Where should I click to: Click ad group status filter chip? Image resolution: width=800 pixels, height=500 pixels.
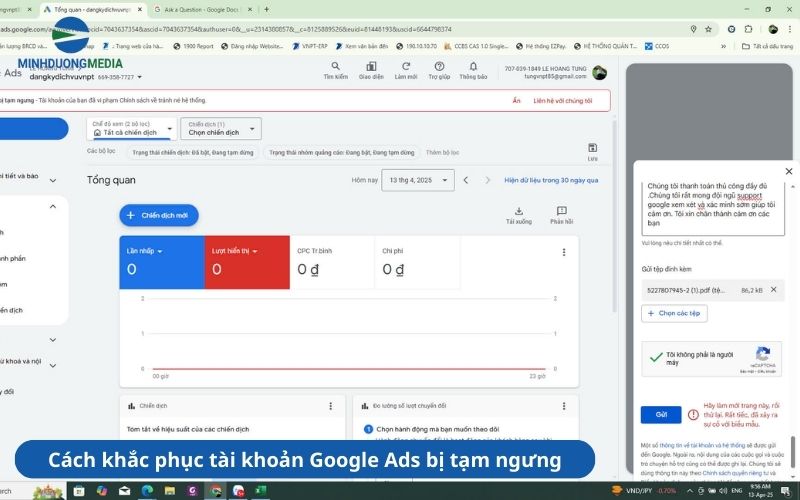click(x=341, y=153)
